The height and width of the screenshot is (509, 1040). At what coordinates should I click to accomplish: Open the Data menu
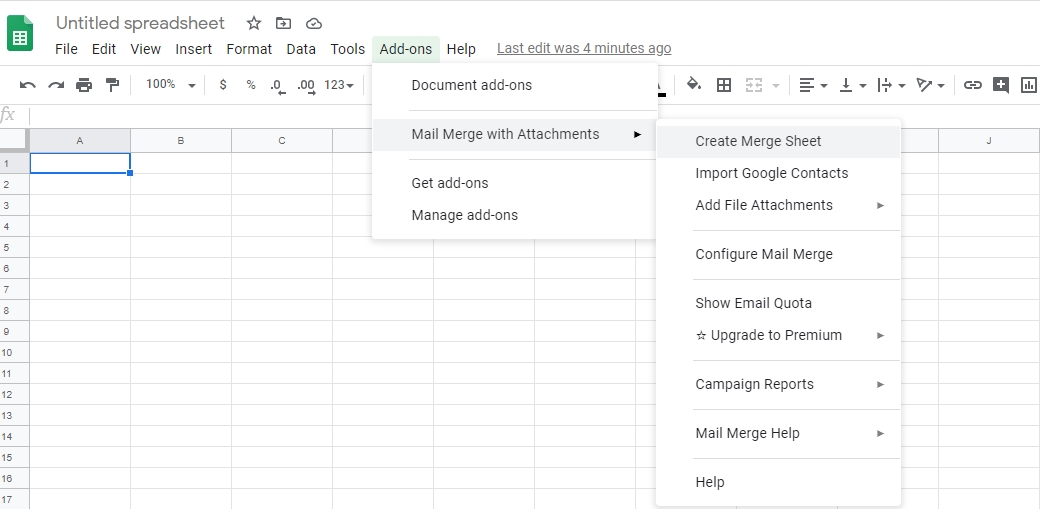pyautogui.click(x=301, y=49)
